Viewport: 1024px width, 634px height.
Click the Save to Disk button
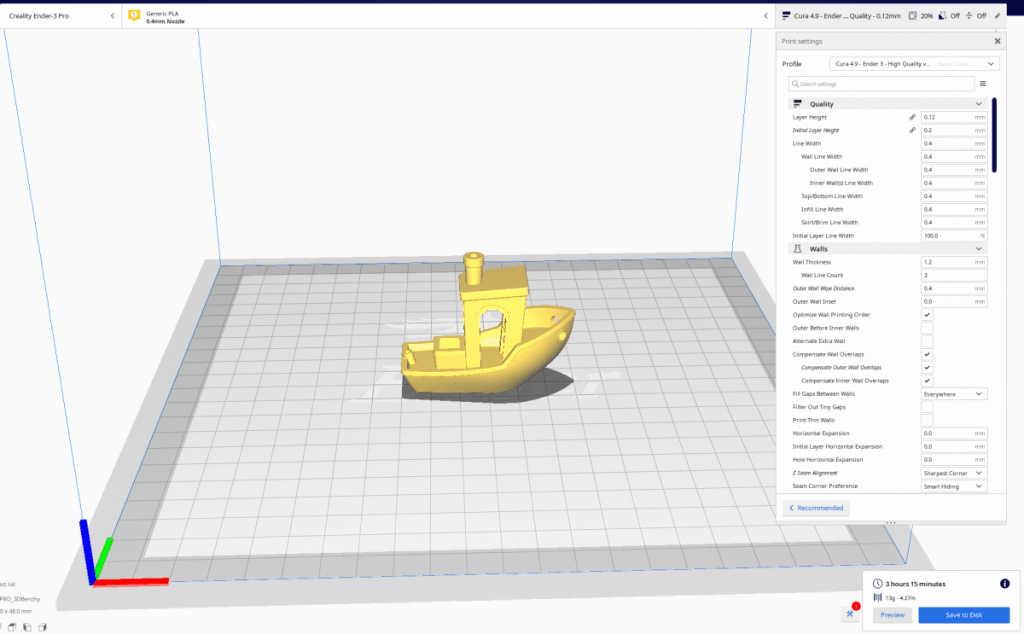click(963, 614)
